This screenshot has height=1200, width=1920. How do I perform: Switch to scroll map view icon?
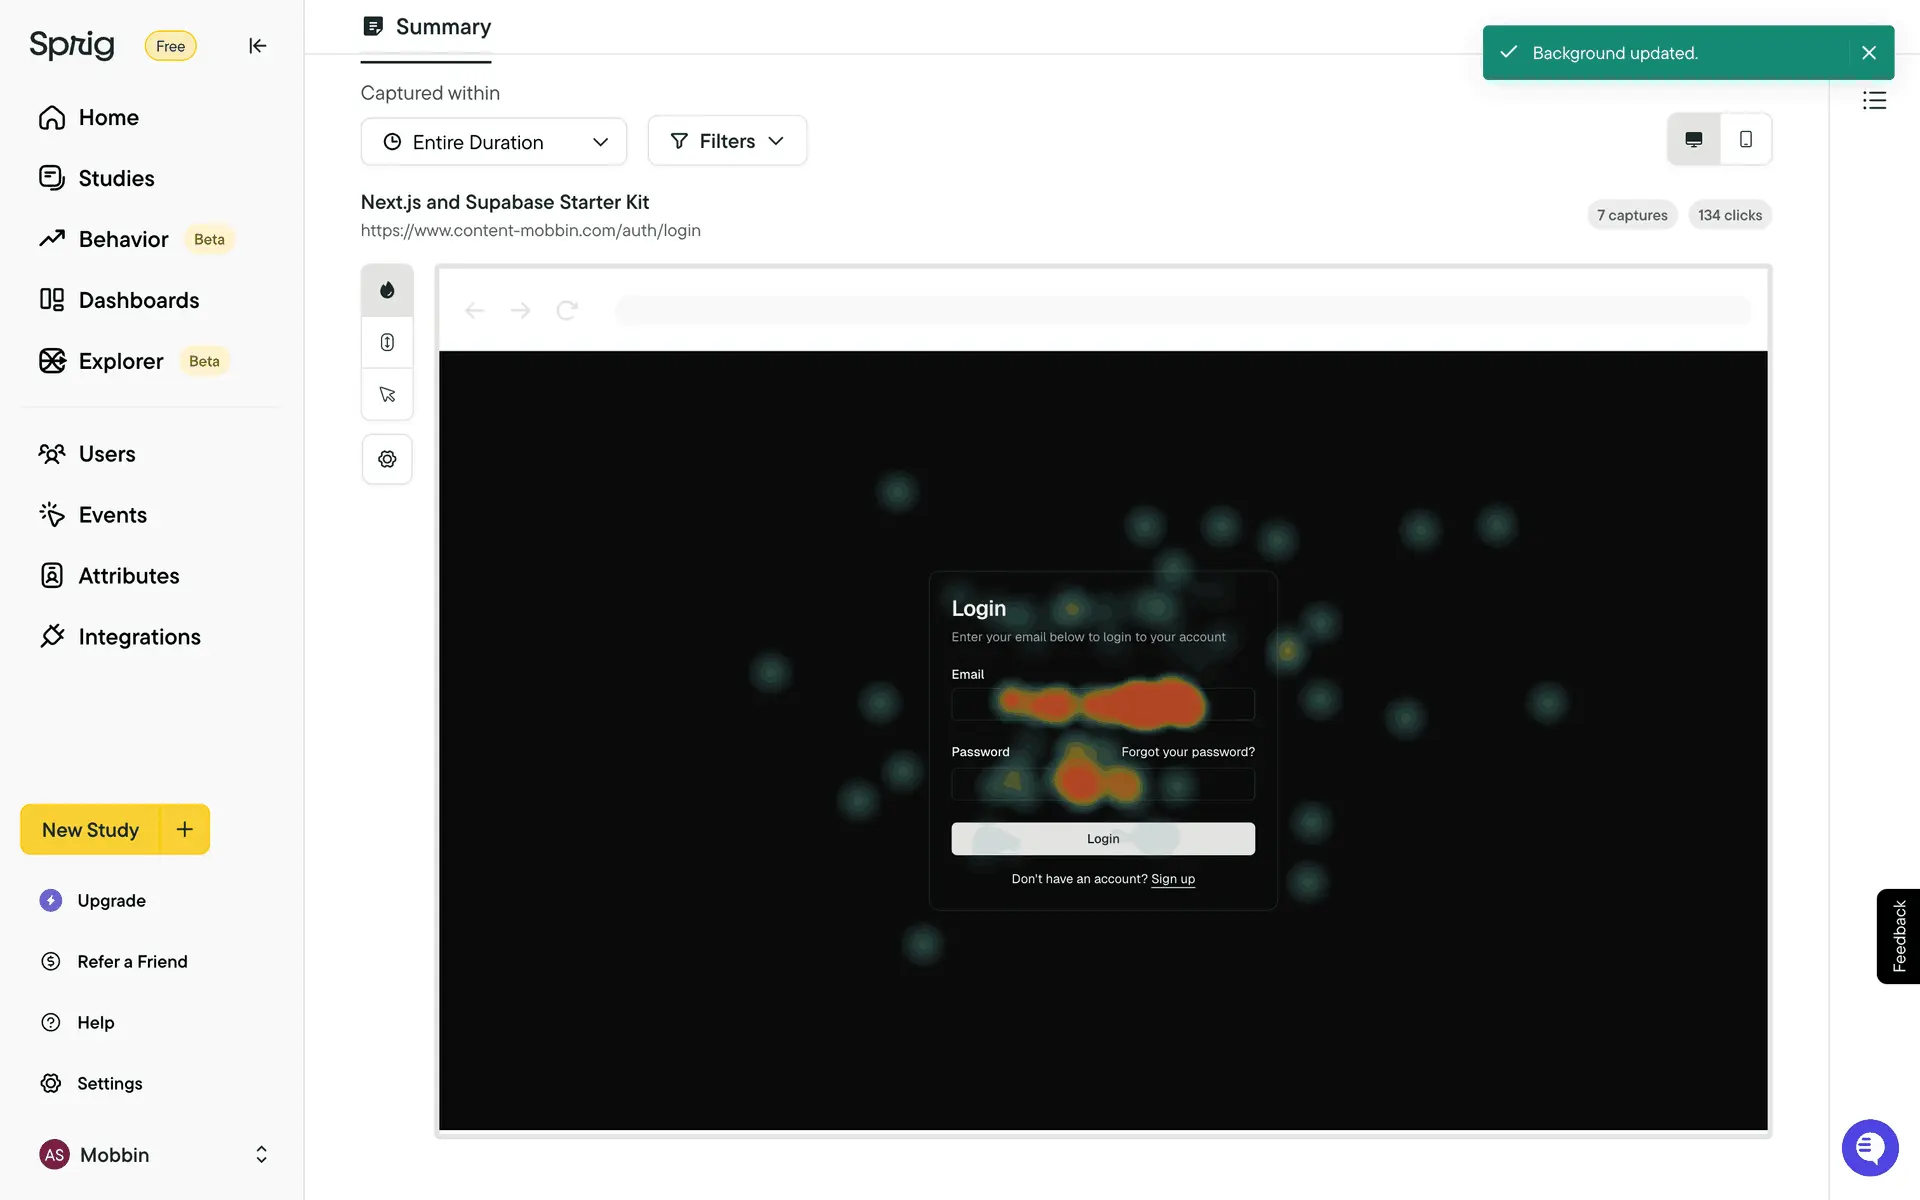[x=387, y=342]
